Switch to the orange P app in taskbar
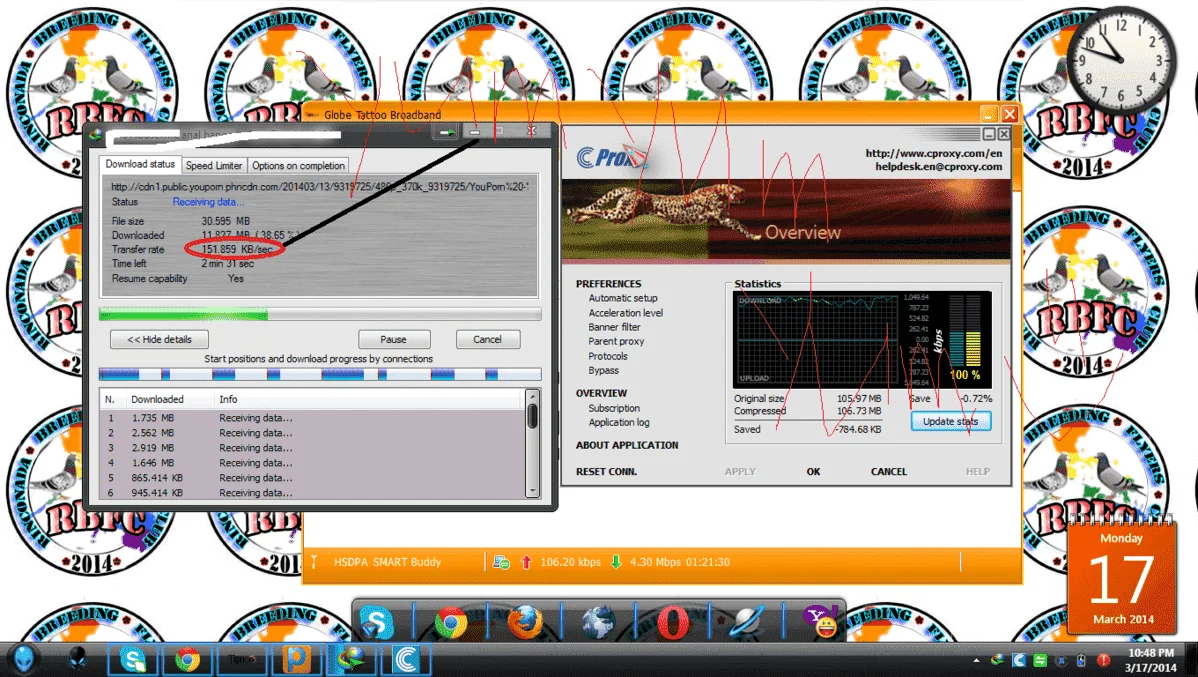Viewport: 1198px width, 677px height. pyautogui.click(x=296, y=659)
